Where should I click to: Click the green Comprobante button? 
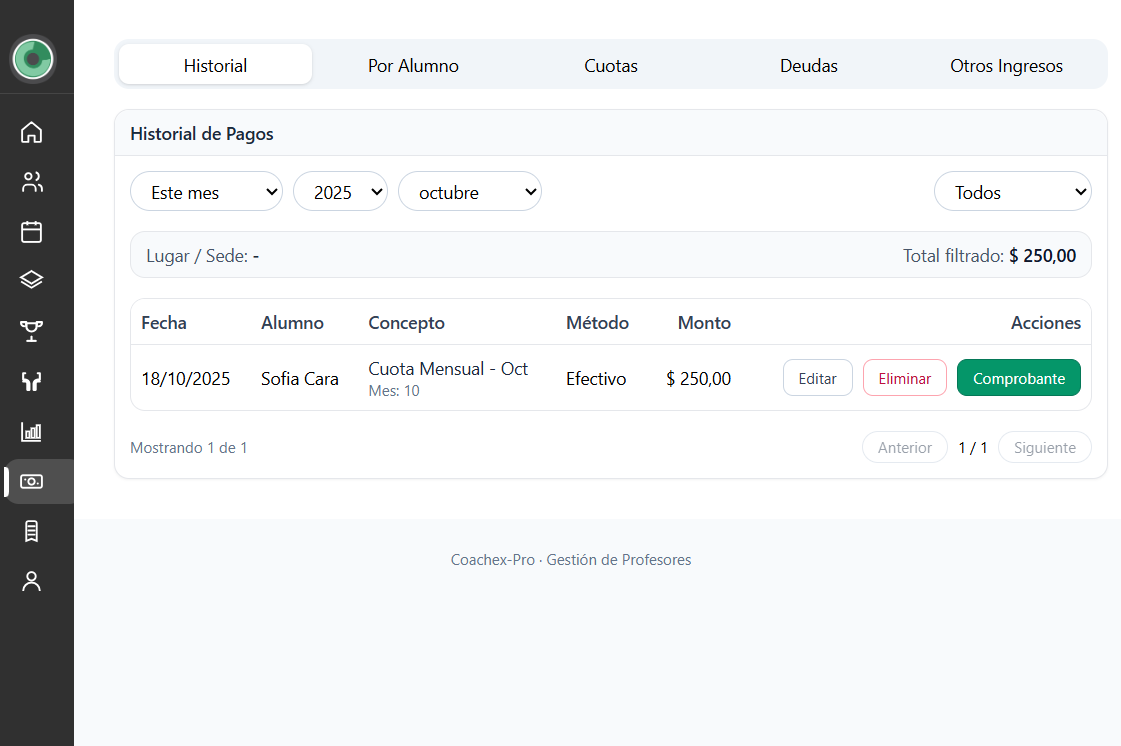point(1018,378)
